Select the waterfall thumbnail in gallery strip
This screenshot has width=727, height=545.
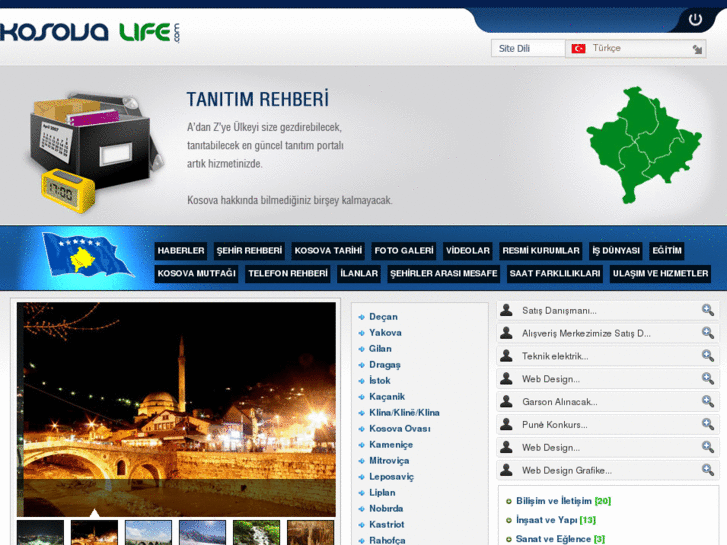(256, 532)
